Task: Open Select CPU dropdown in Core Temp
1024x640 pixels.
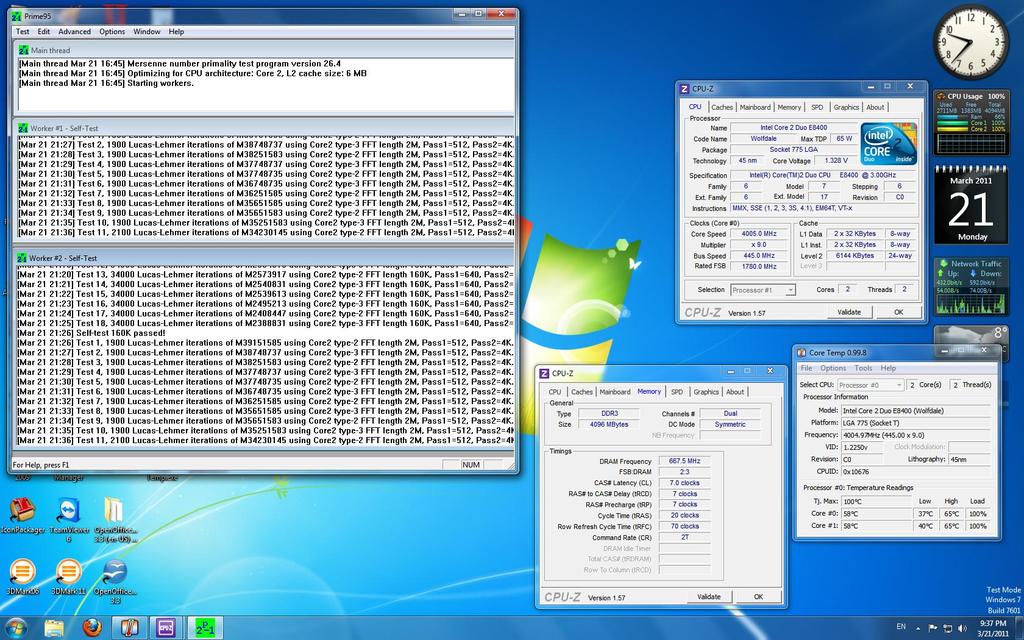Action: [871, 385]
